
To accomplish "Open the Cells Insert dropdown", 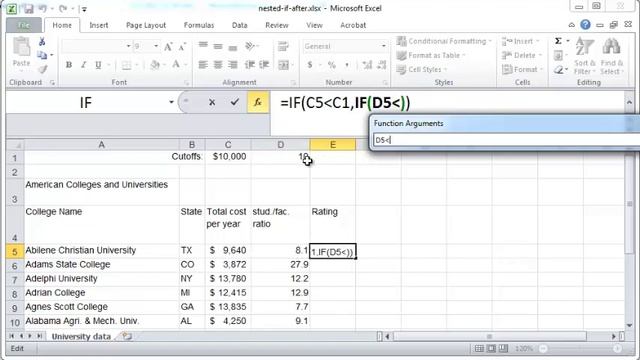I will [x=521, y=41].
